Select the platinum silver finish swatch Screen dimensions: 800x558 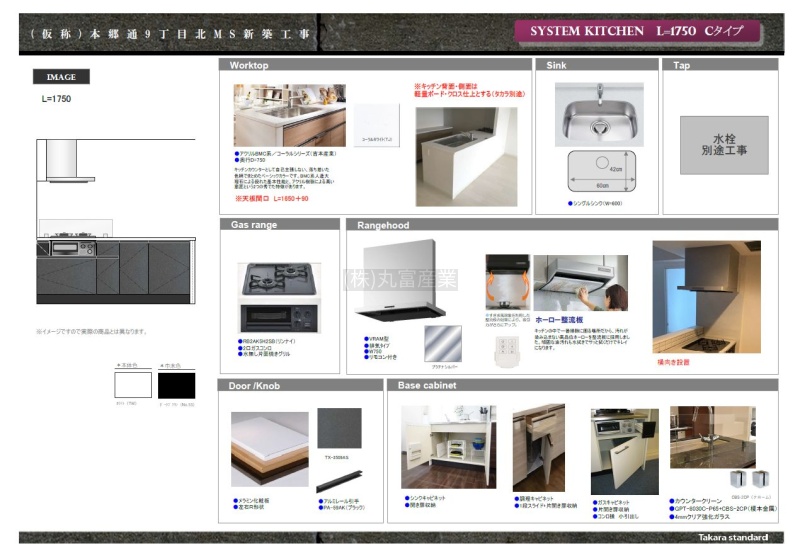coord(443,344)
